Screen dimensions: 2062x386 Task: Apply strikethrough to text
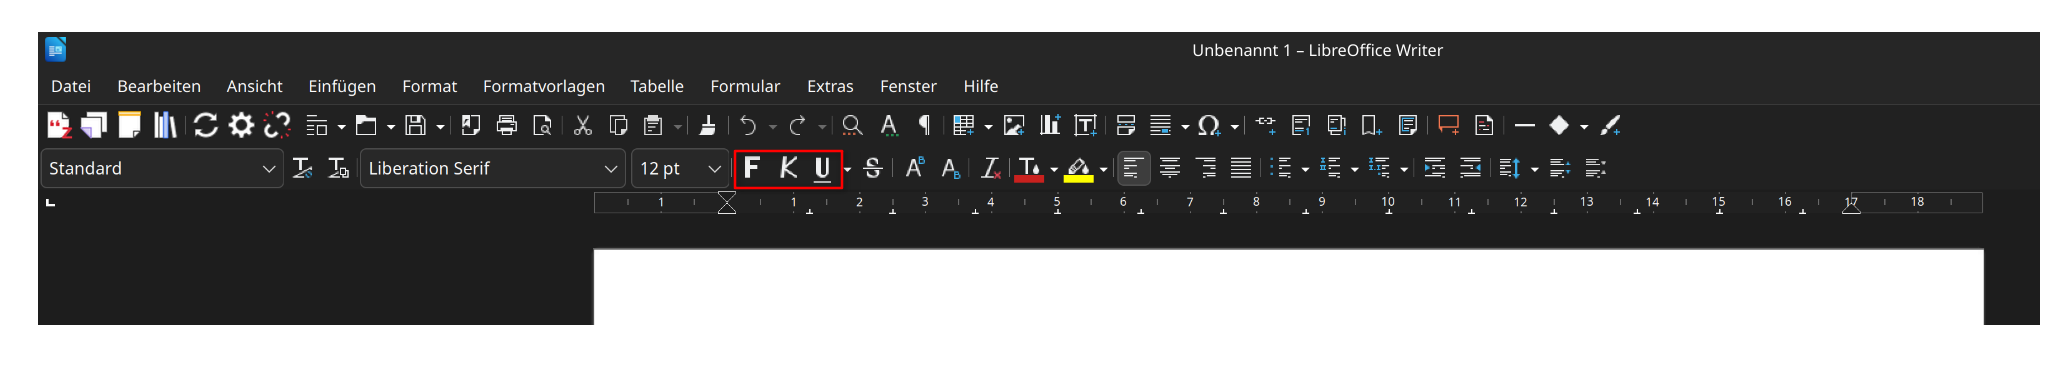(872, 168)
